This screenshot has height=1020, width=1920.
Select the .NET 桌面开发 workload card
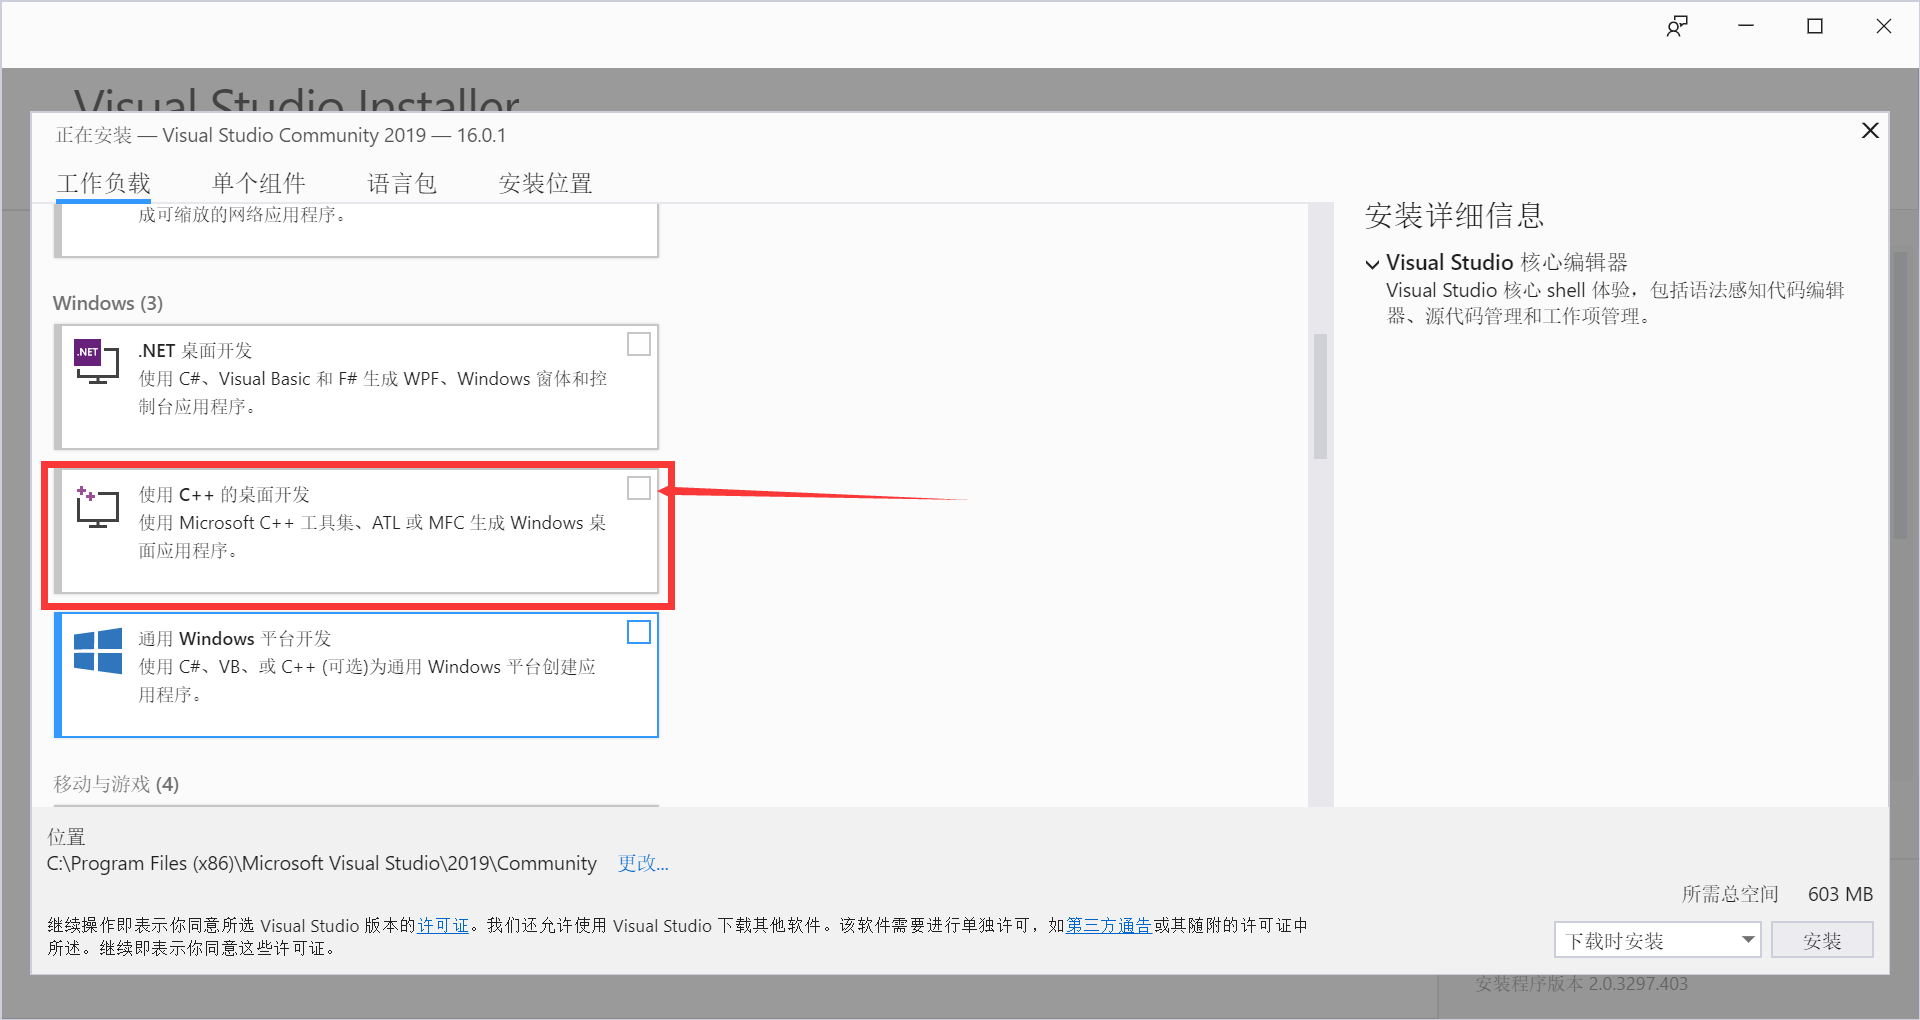(357, 387)
